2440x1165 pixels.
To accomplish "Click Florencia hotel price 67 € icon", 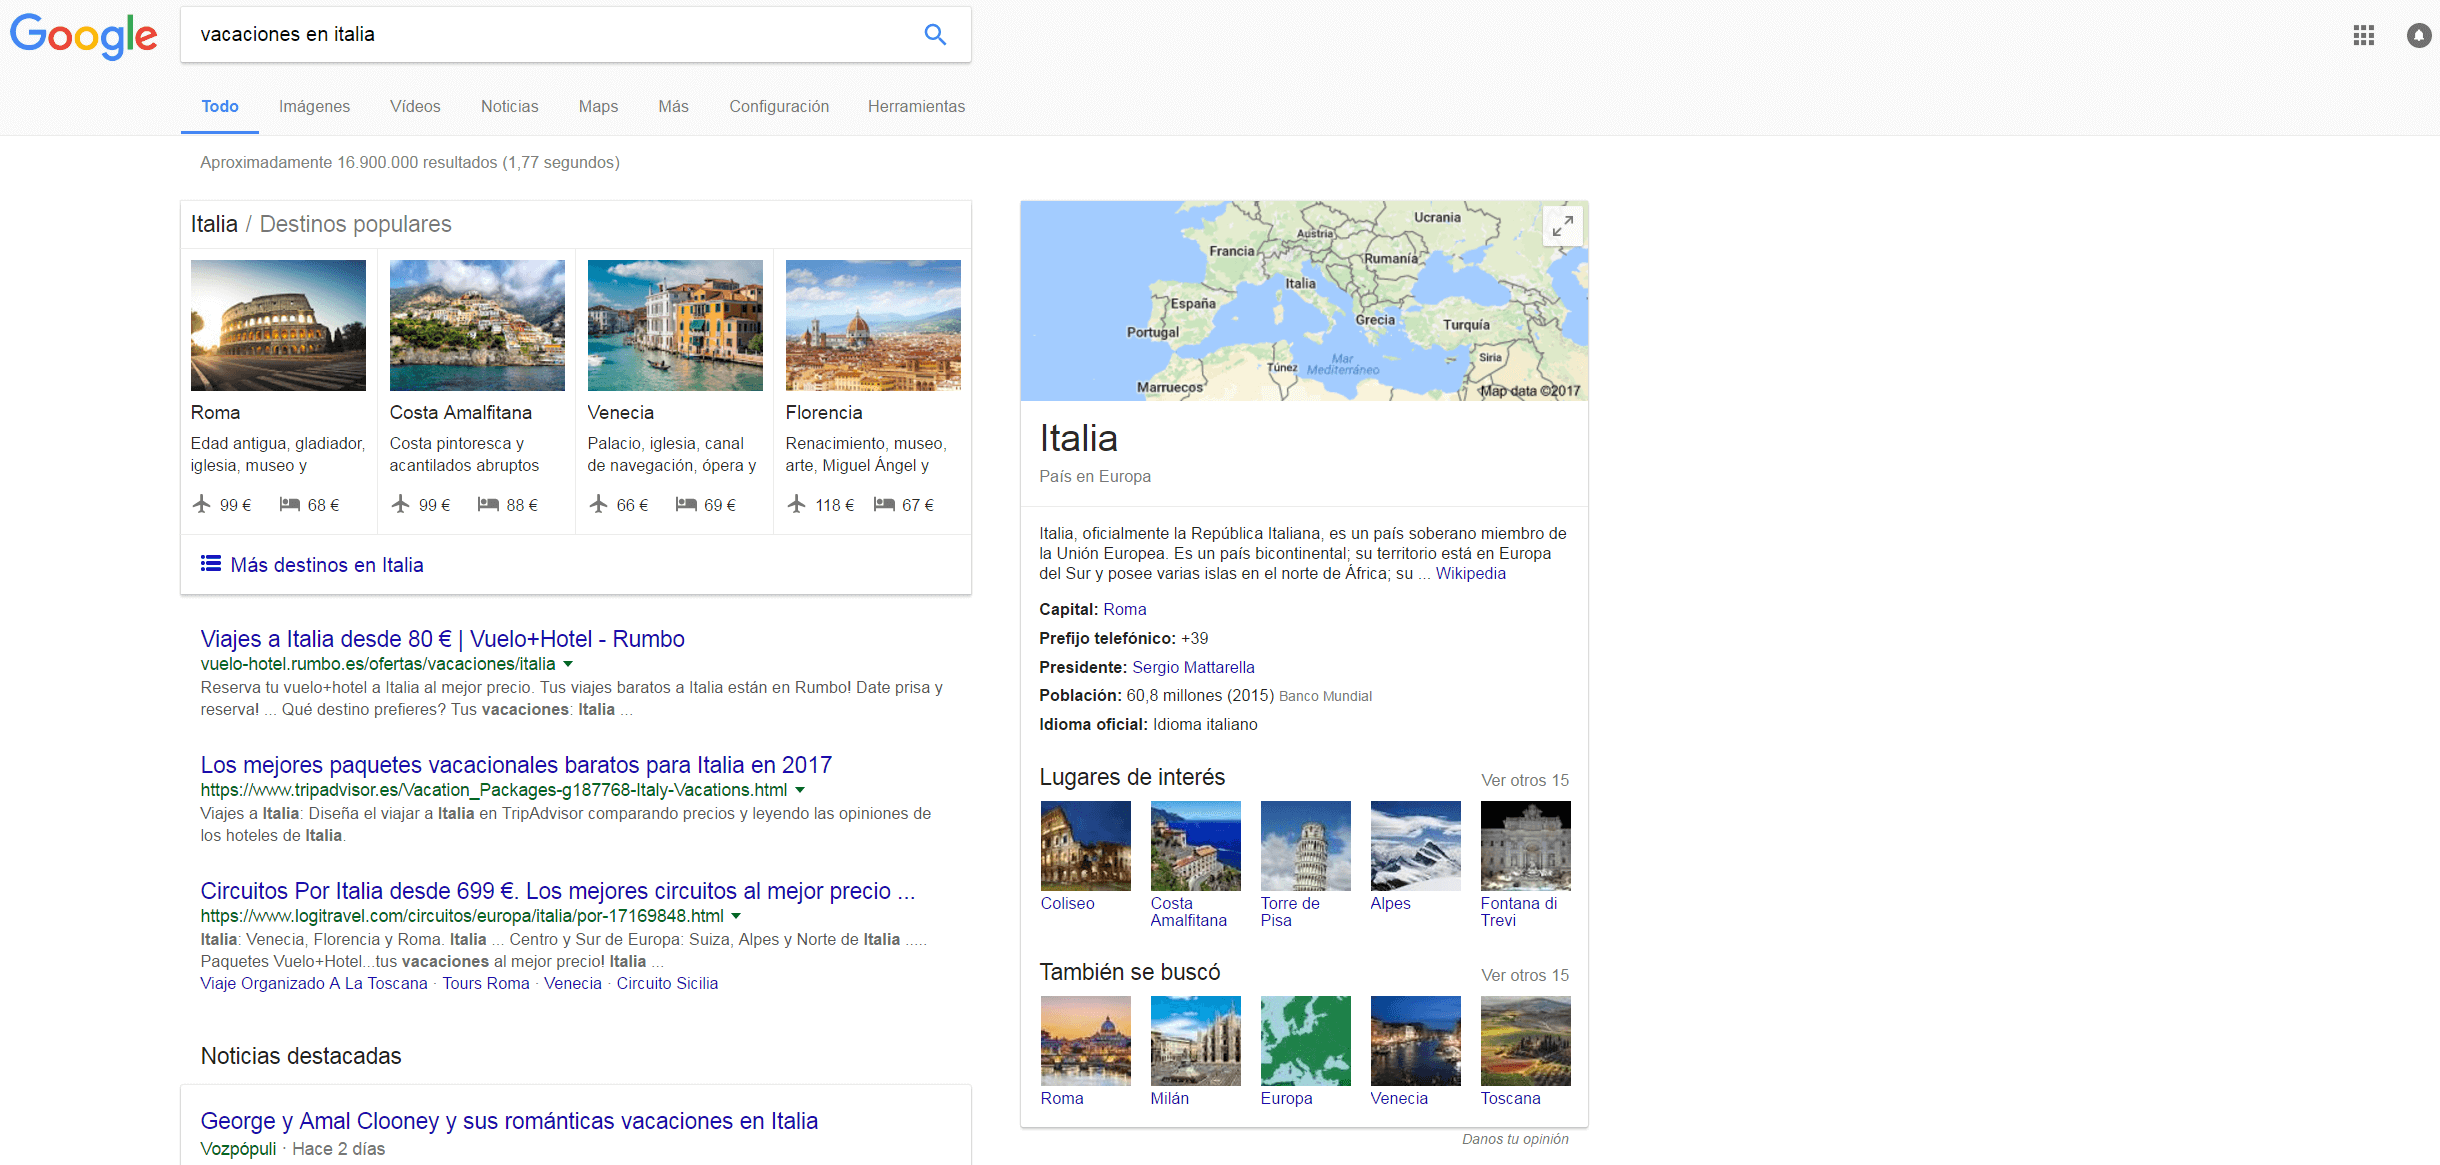I will [884, 504].
